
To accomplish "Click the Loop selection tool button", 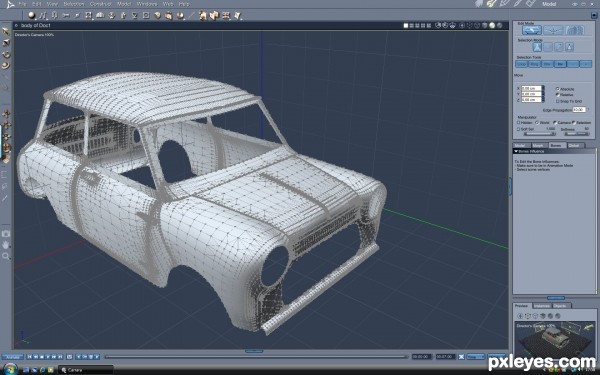I will [x=522, y=64].
